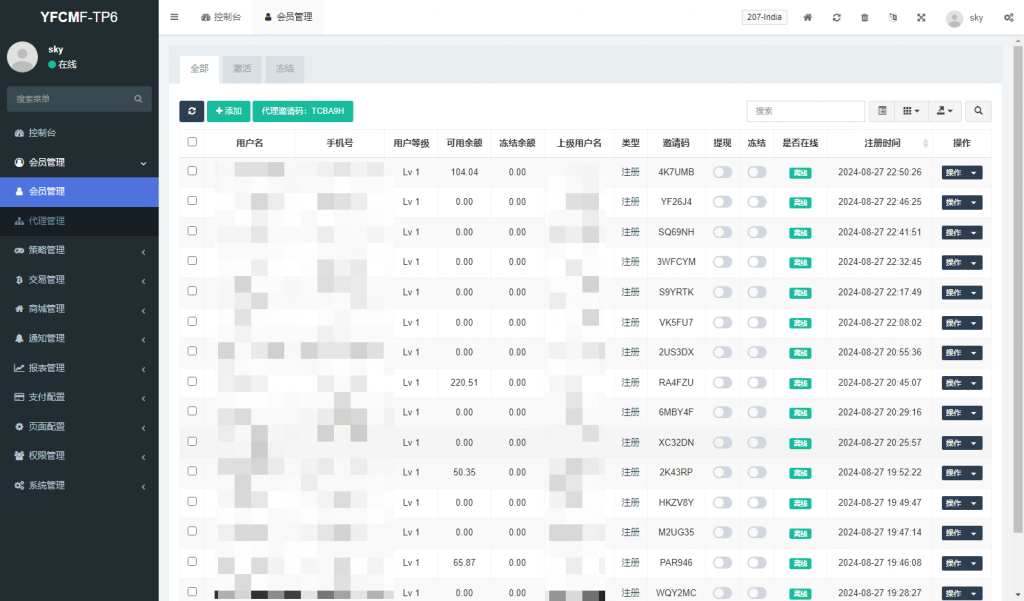Click the magnifier search button beside toolbar
1024x601 pixels.
(978, 111)
